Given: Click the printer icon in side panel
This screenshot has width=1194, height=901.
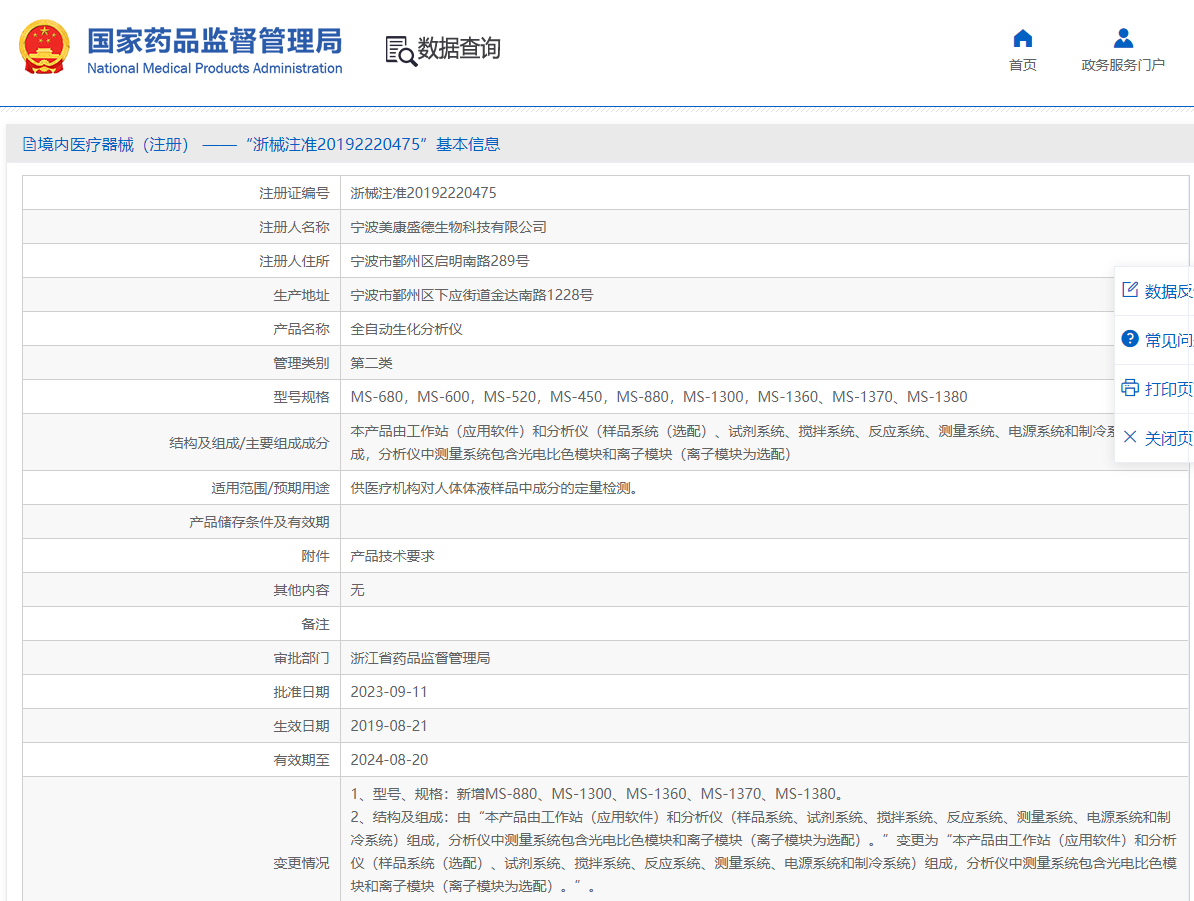Looking at the screenshot, I should [x=1130, y=388].
